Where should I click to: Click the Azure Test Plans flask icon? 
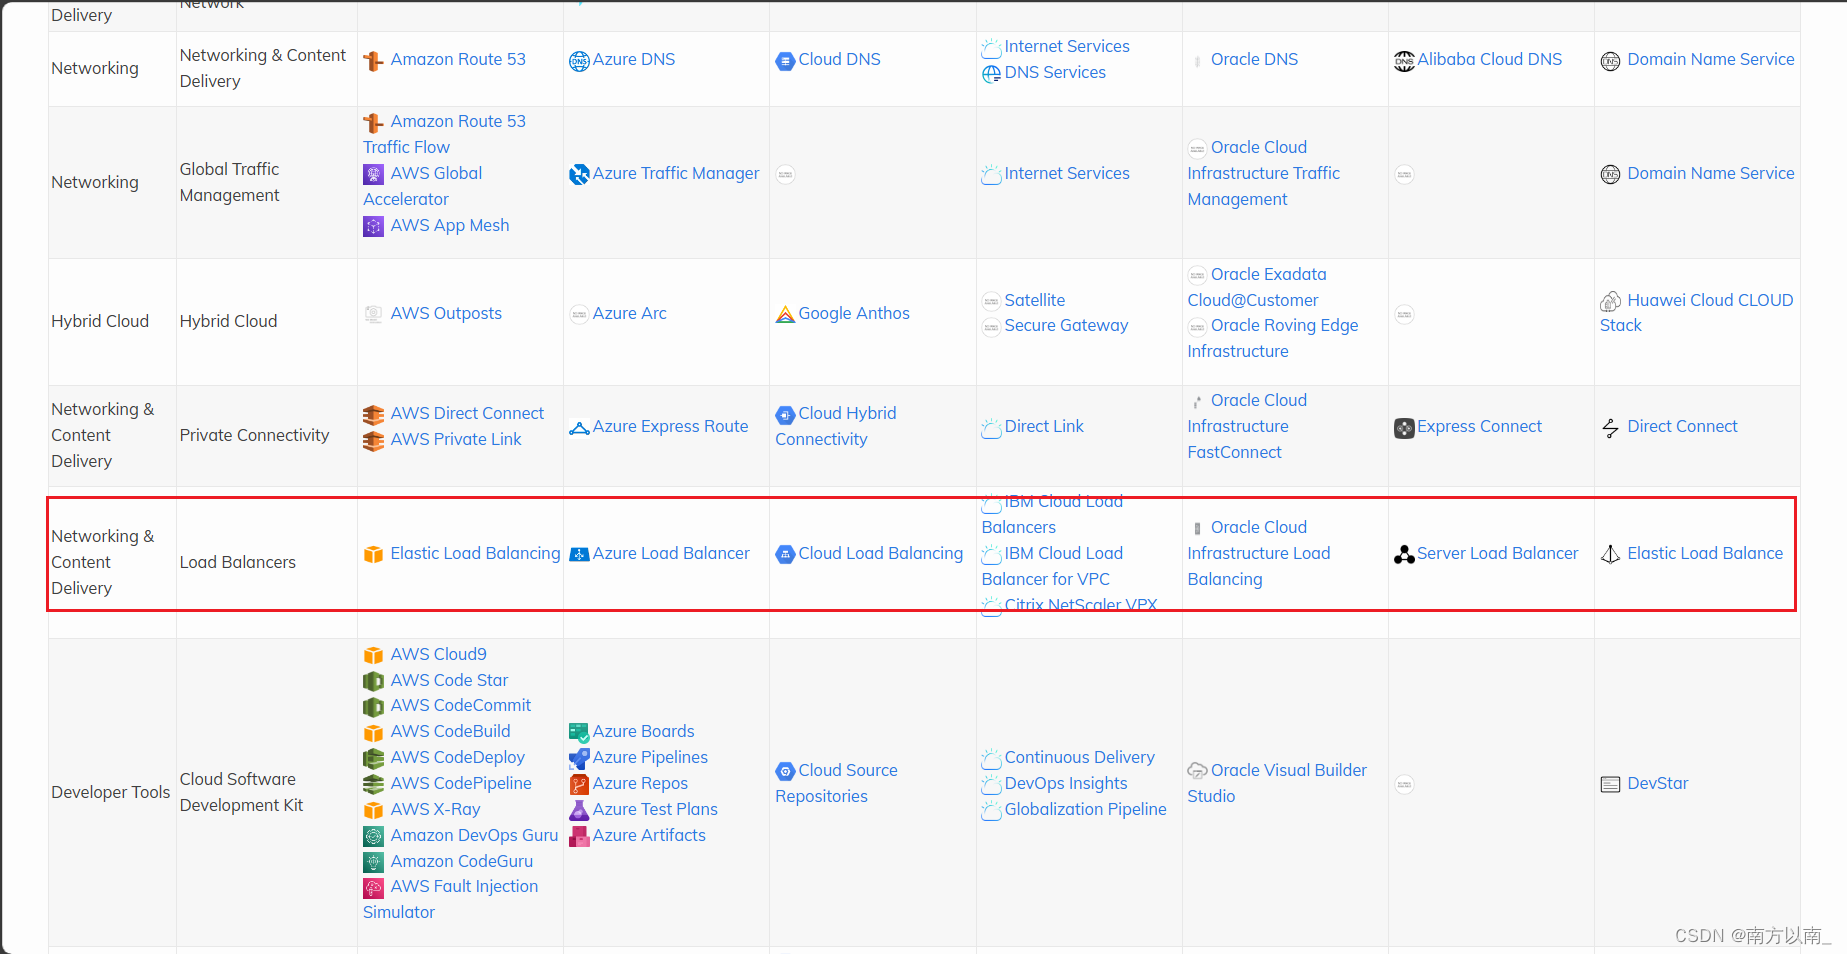[x=579, y=810]
